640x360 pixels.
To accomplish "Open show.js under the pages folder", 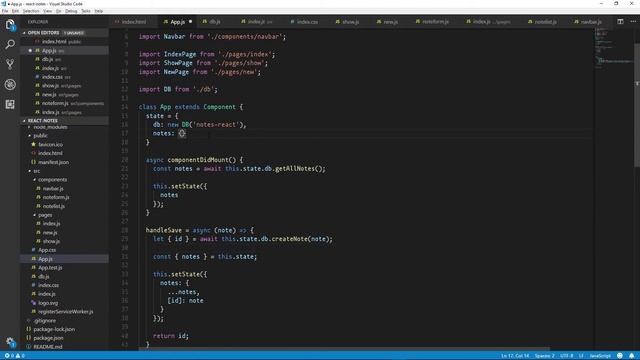I will [51, 241].
